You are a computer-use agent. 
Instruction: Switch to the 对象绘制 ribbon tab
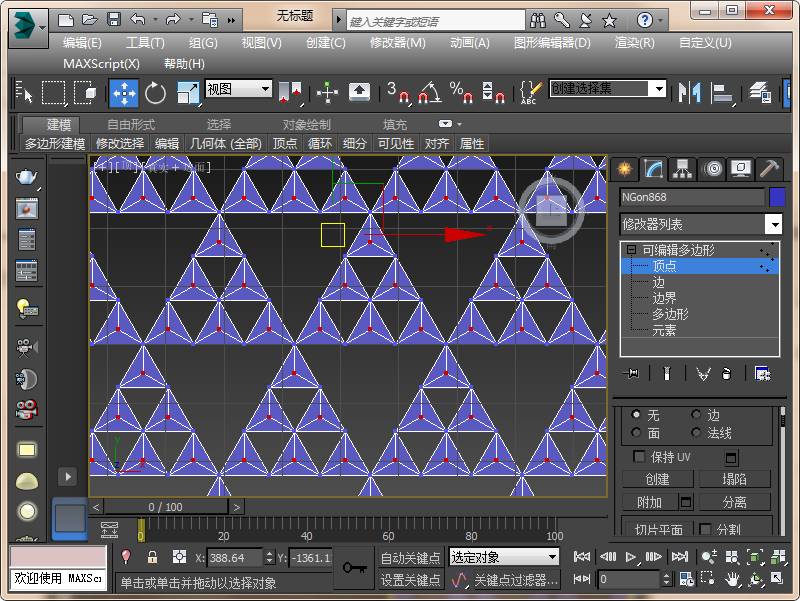(x=307, y=124)
